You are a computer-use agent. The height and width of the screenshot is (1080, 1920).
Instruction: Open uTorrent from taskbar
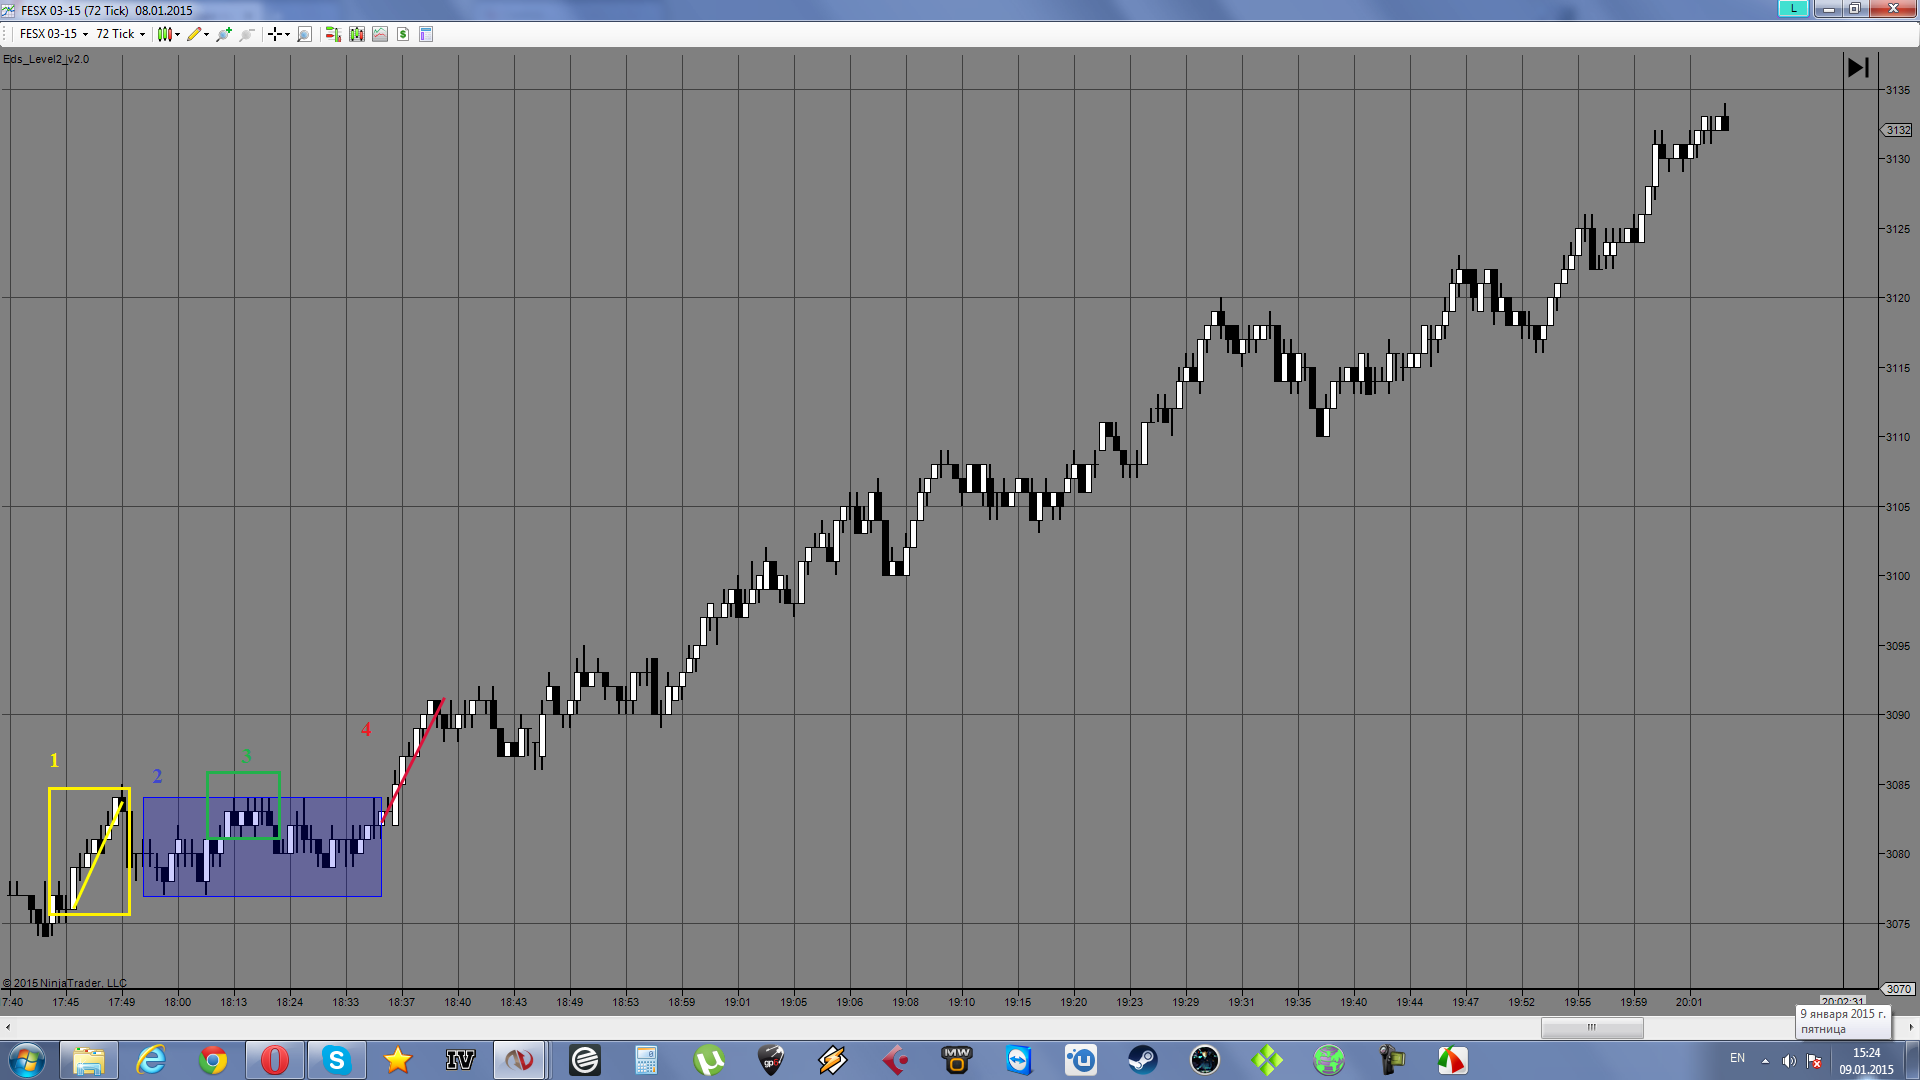pos(708,1060)
